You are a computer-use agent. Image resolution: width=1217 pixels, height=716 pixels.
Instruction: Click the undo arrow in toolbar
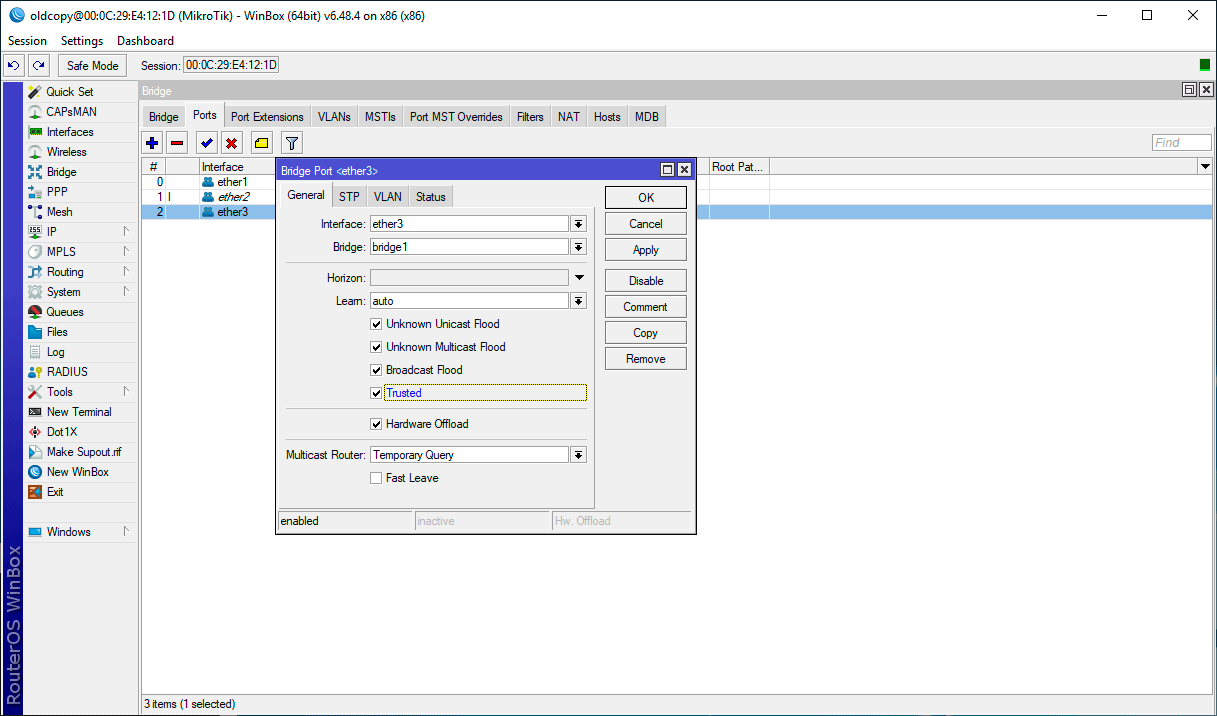[14, 65]
